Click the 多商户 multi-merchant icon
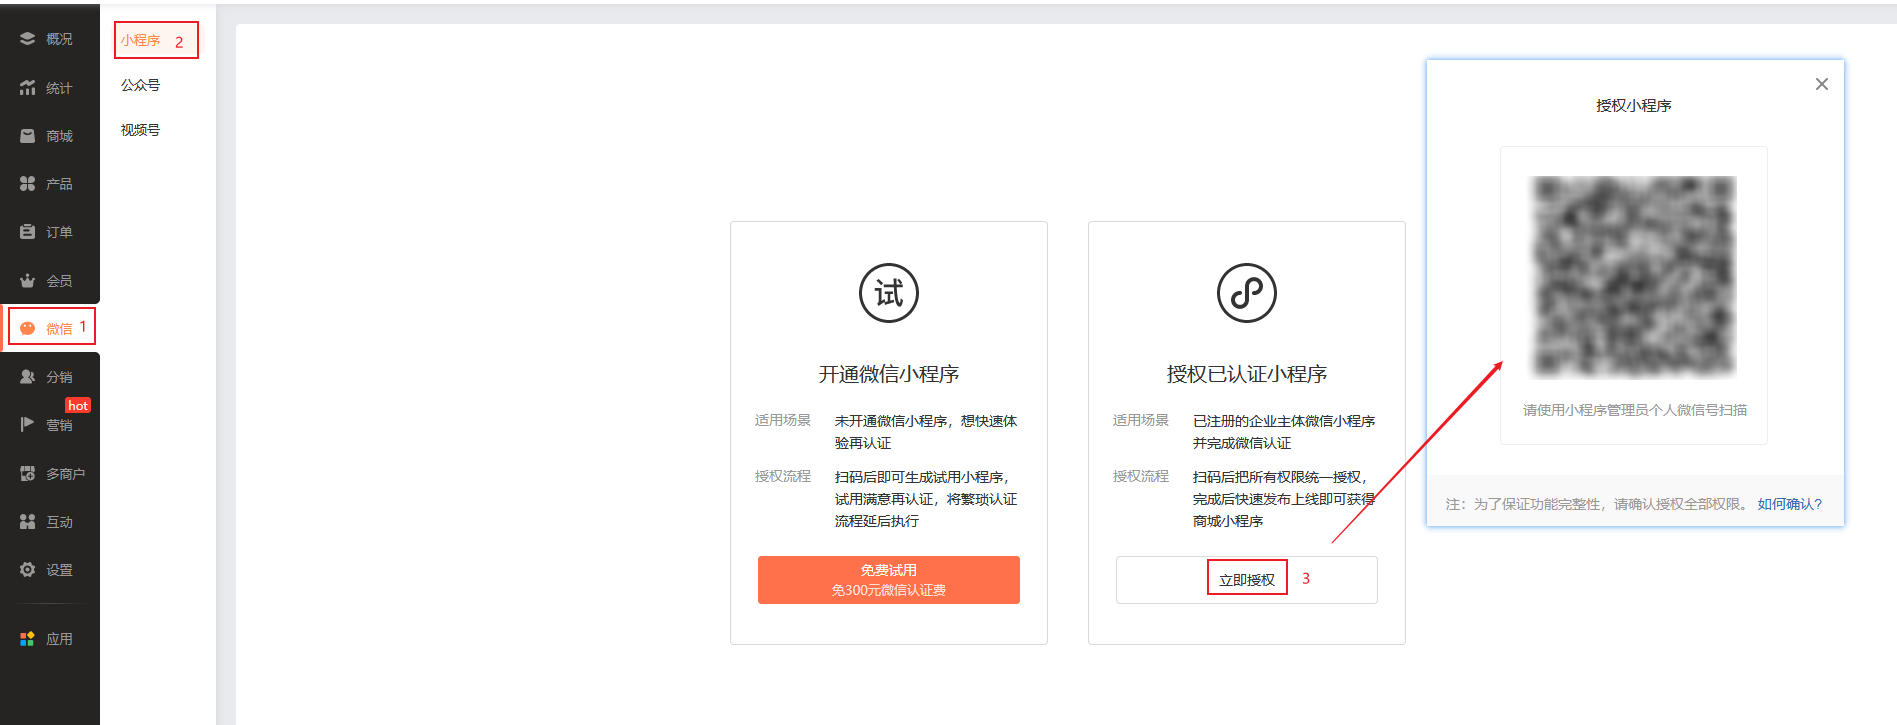The height and width of the screenshot is (725, 1897). click(x=27, y=474)
